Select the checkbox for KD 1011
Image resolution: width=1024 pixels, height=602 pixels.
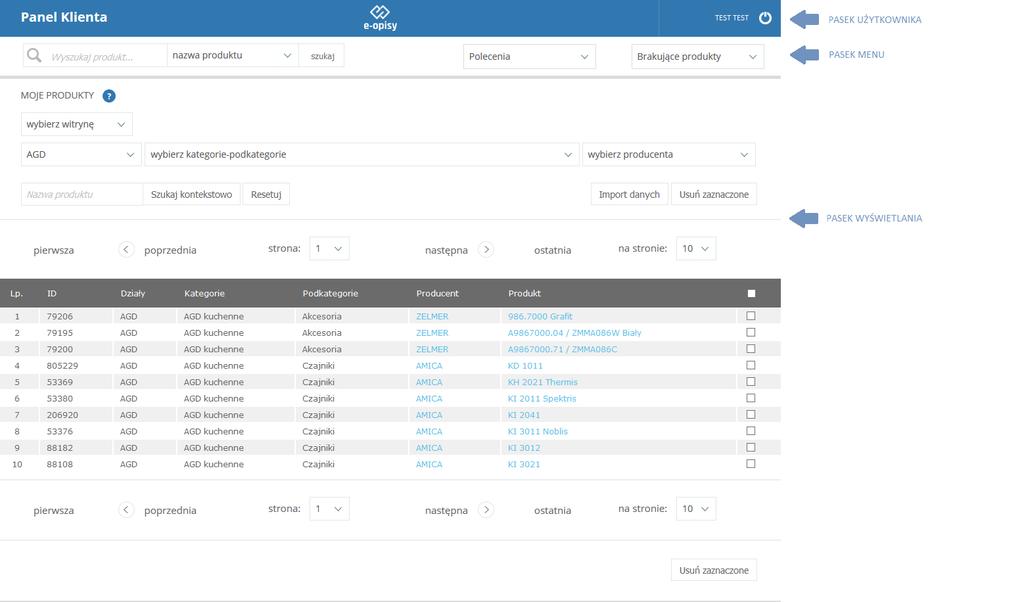[x=751, y=365]
